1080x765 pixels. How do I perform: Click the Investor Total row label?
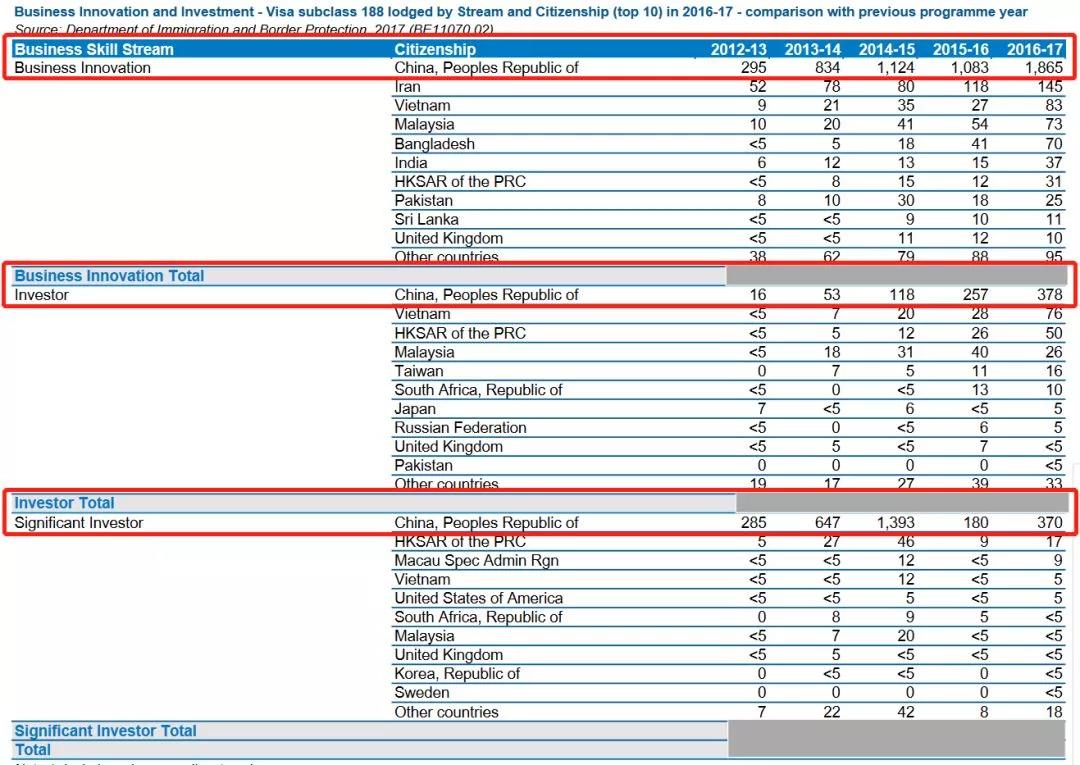[64, 503]
